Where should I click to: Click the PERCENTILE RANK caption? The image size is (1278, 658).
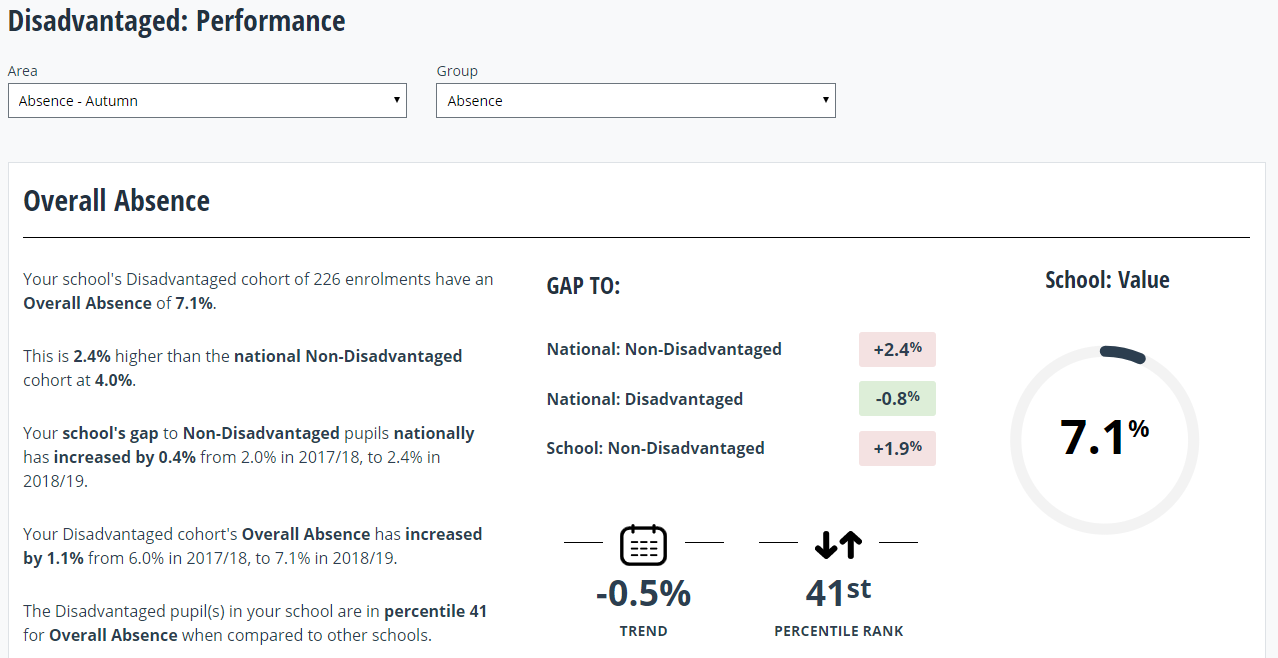838,631
